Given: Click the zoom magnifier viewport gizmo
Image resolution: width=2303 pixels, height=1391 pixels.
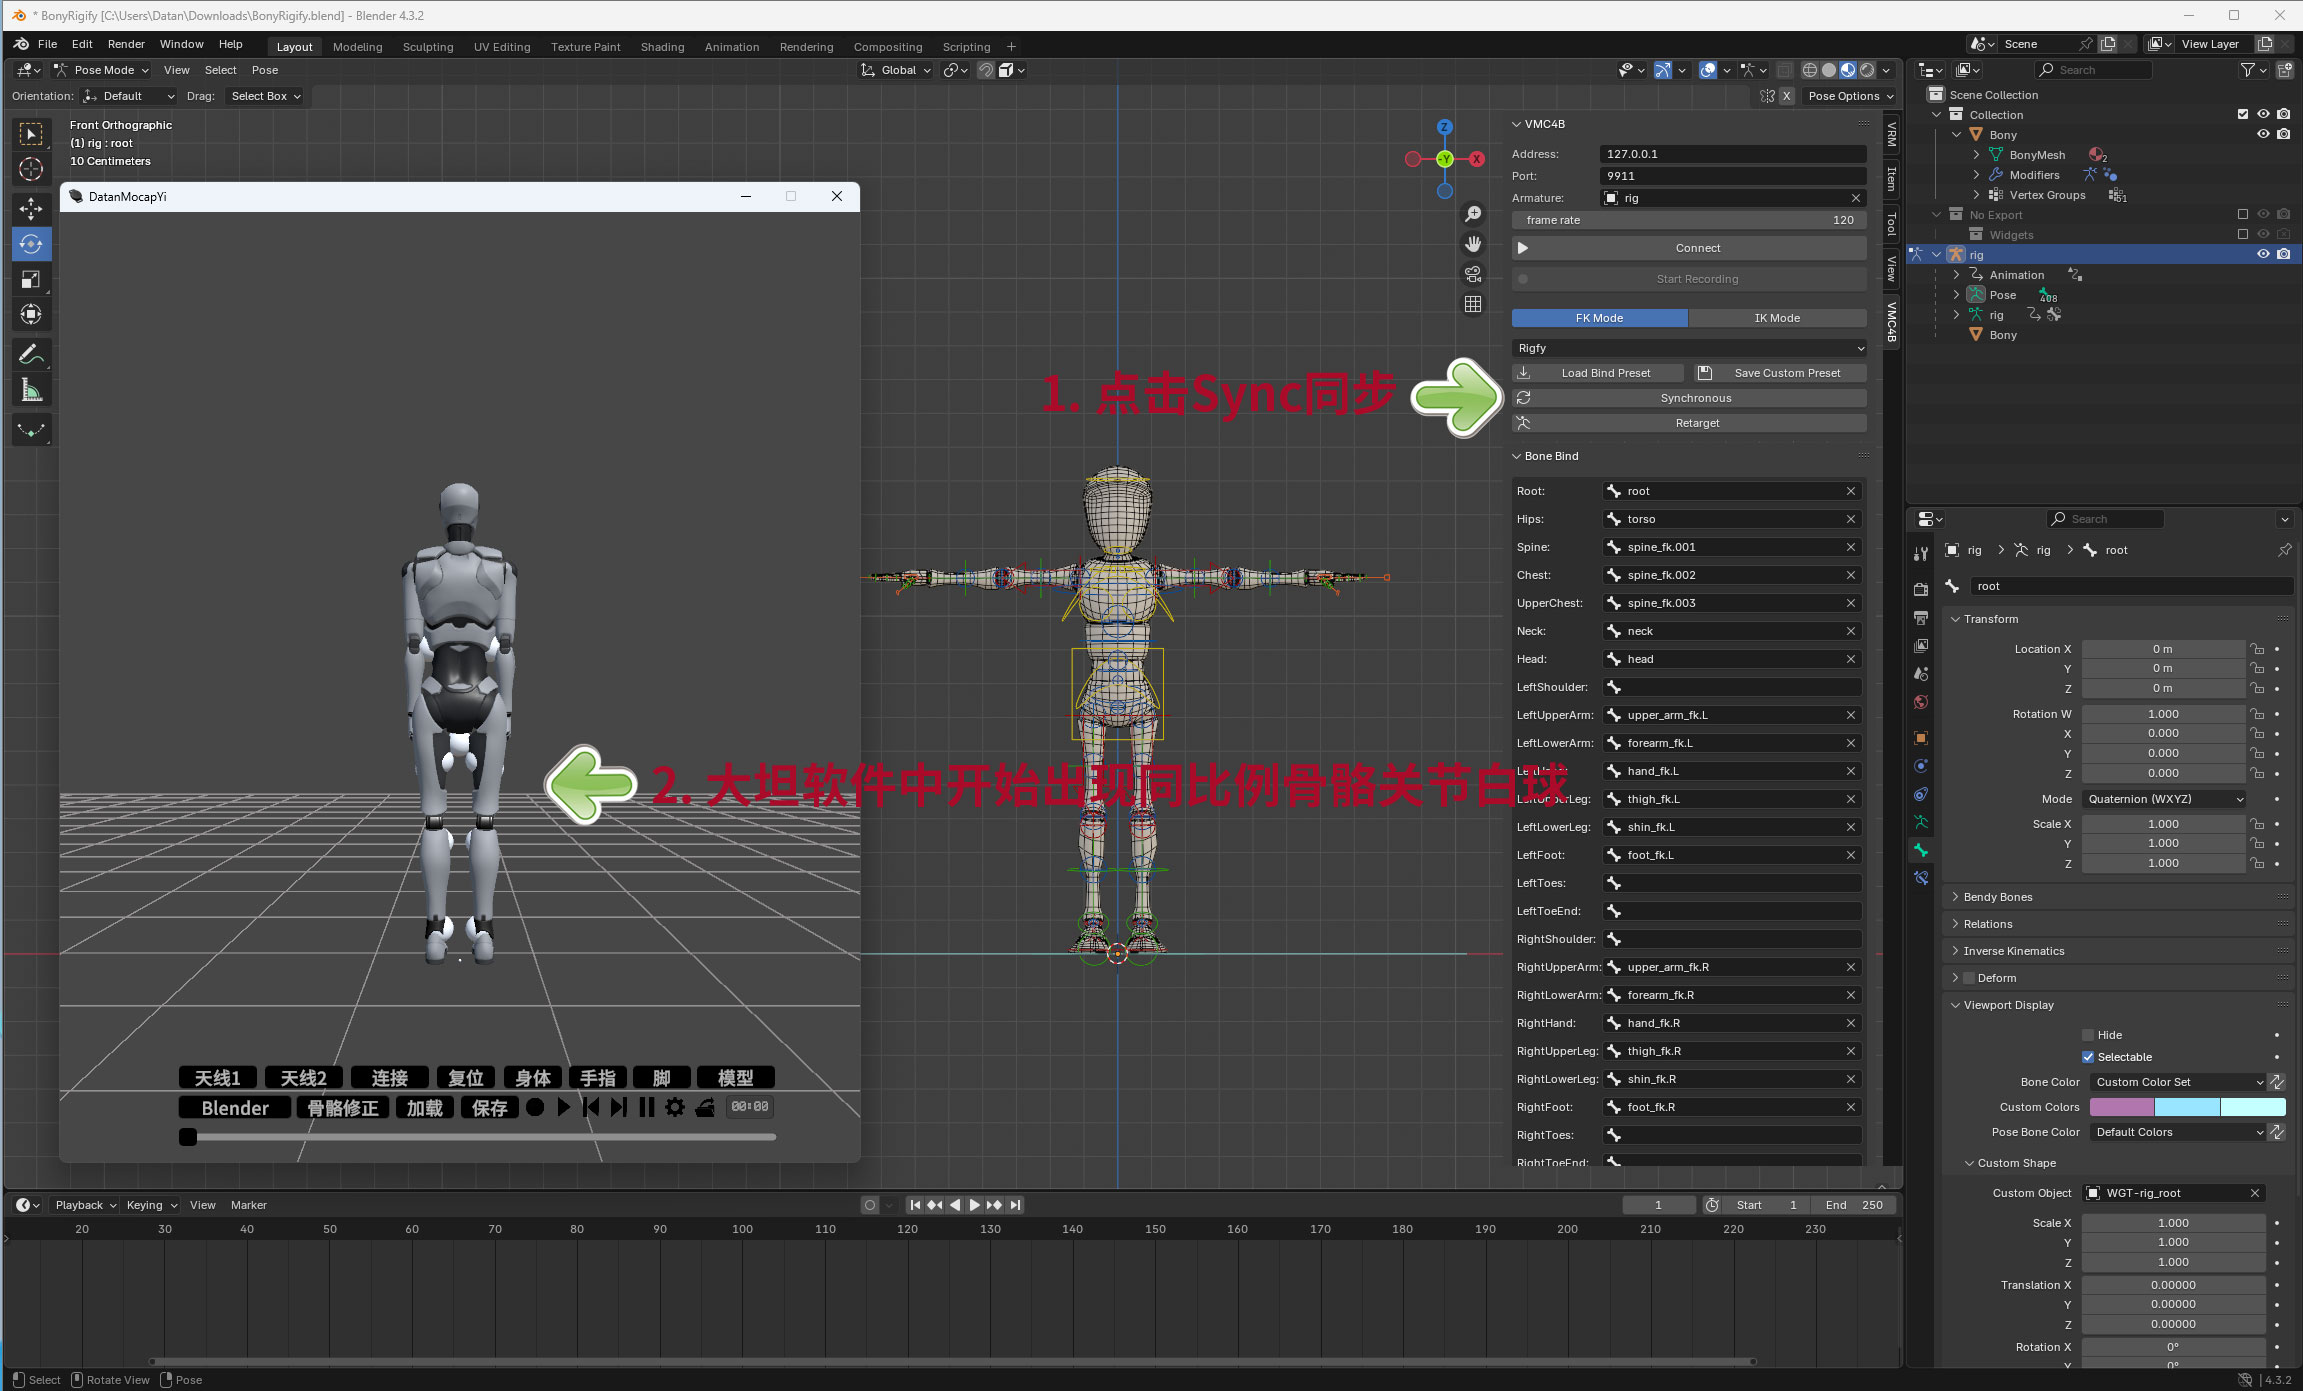Looking at the screenshot, I should (x=1473, y=214).
